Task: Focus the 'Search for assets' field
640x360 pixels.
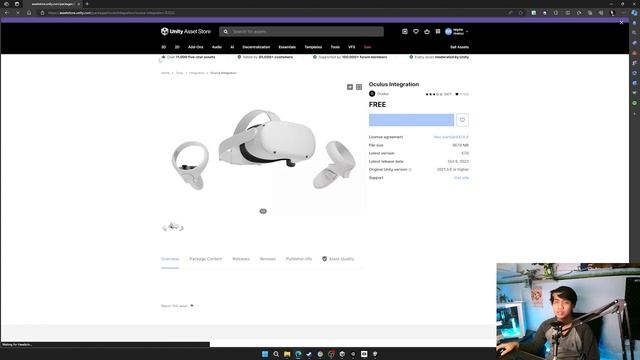Action: click(301, 31)
